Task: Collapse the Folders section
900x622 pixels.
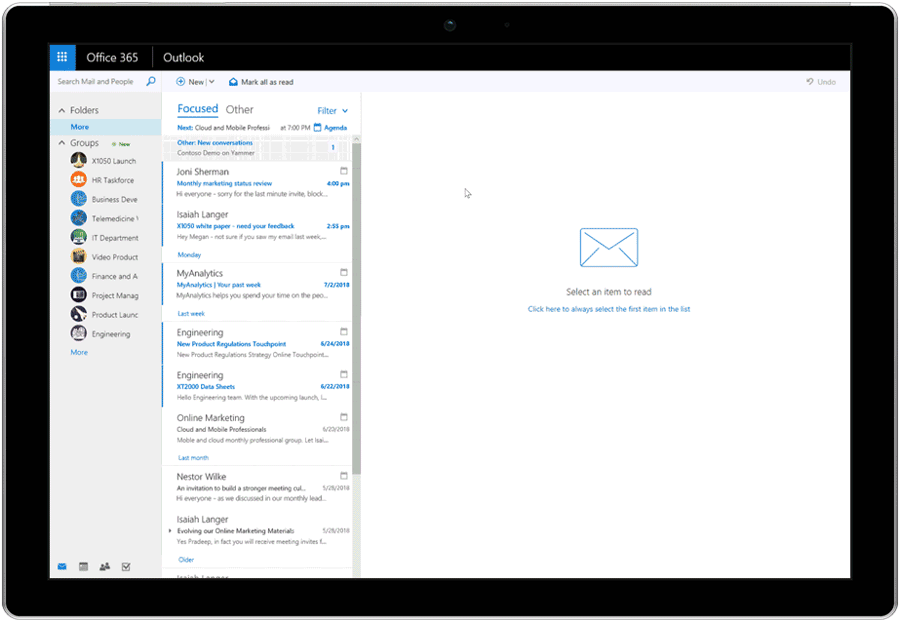Action: [x=63, y=110]
